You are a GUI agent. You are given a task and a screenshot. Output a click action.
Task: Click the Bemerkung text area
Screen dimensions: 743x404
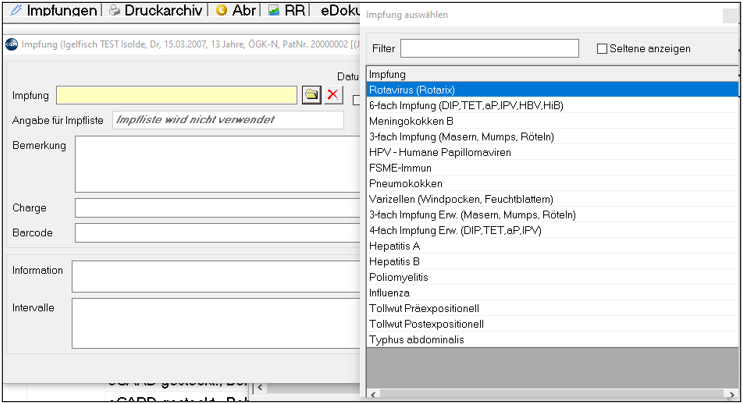217,164
